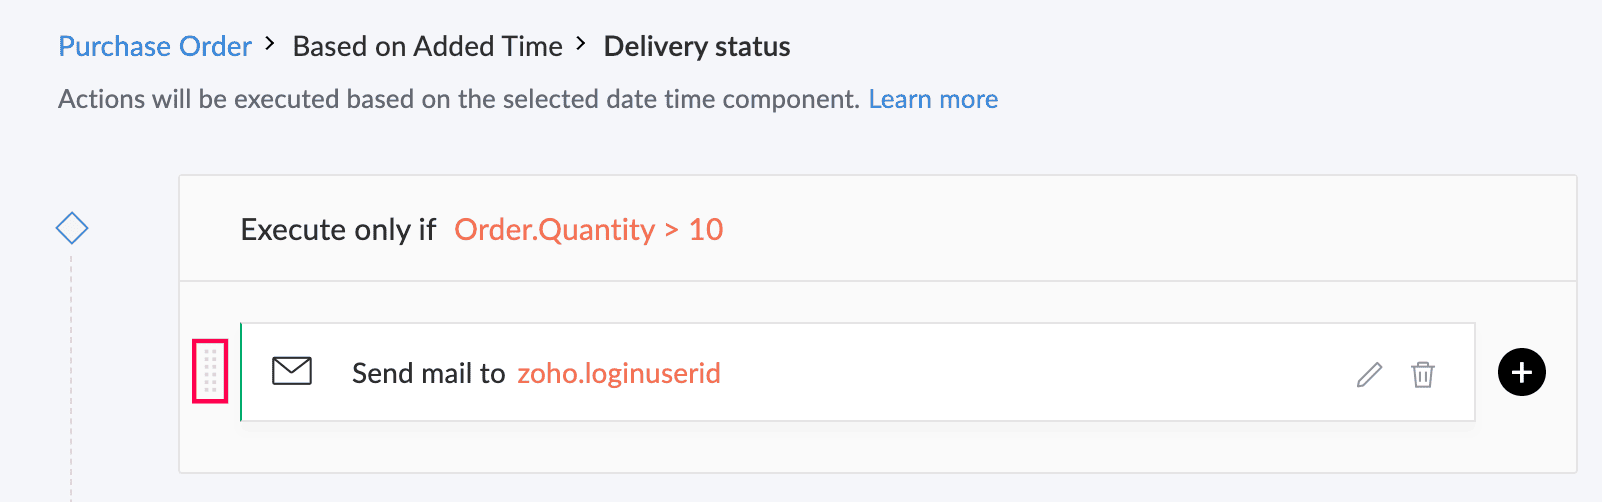Image resolution: width=1602 pixels, height=502 pixels.
Task: Delete the Send mail action via trash icon
Action: (1422, 374)
